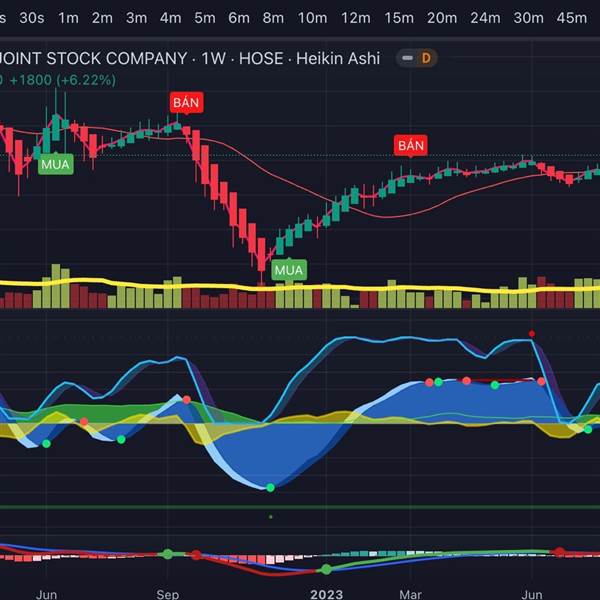Click the MUA signal label at price bottom
Image resolution: width=600 pixels, height=600 pixels.
pos(289,270)
